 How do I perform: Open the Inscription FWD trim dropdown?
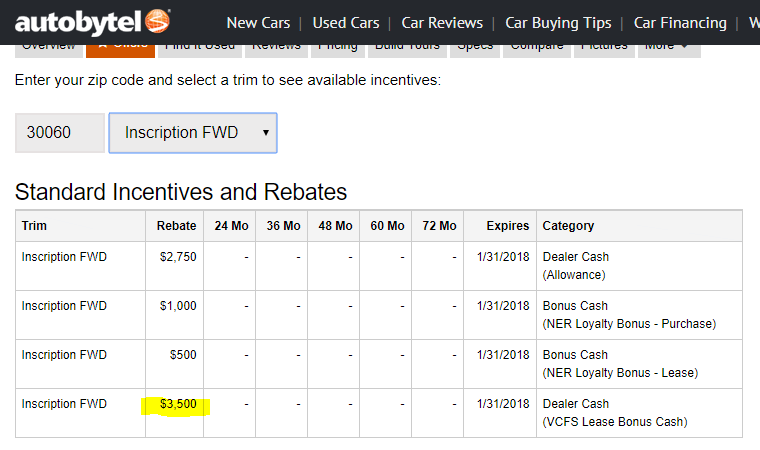193,133
